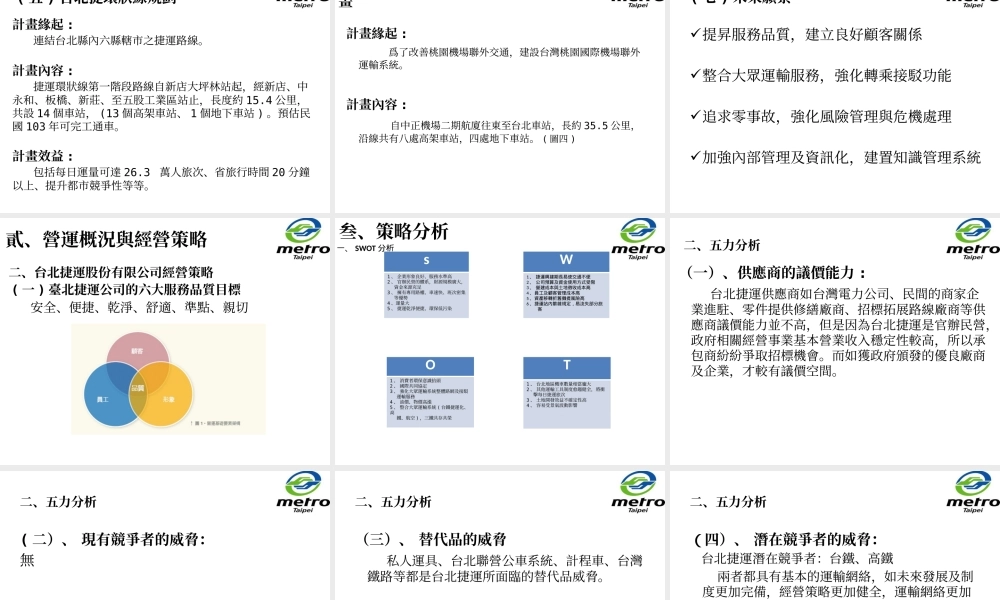Click the 台北捷運潛在競爭者:台鐵、高鐵 line
The image size is (1000, 600).
point(797,559)
